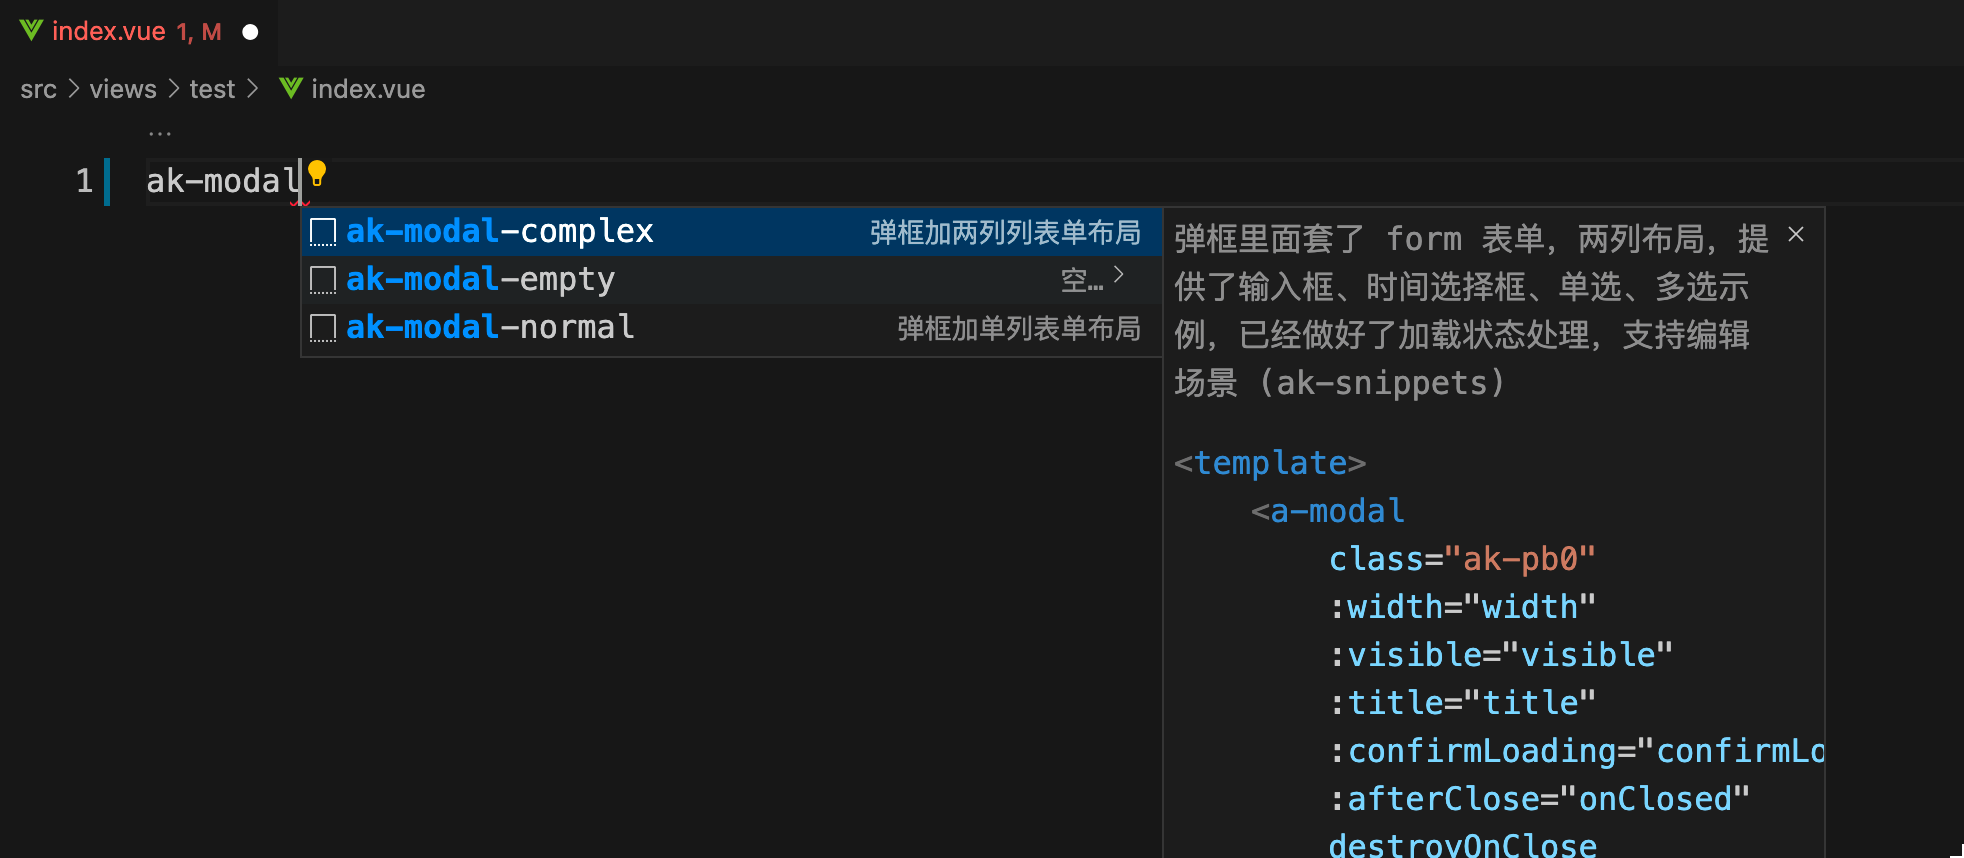Open the test breadcrumb folder
1964x858 pixels.
coord(212,89)
